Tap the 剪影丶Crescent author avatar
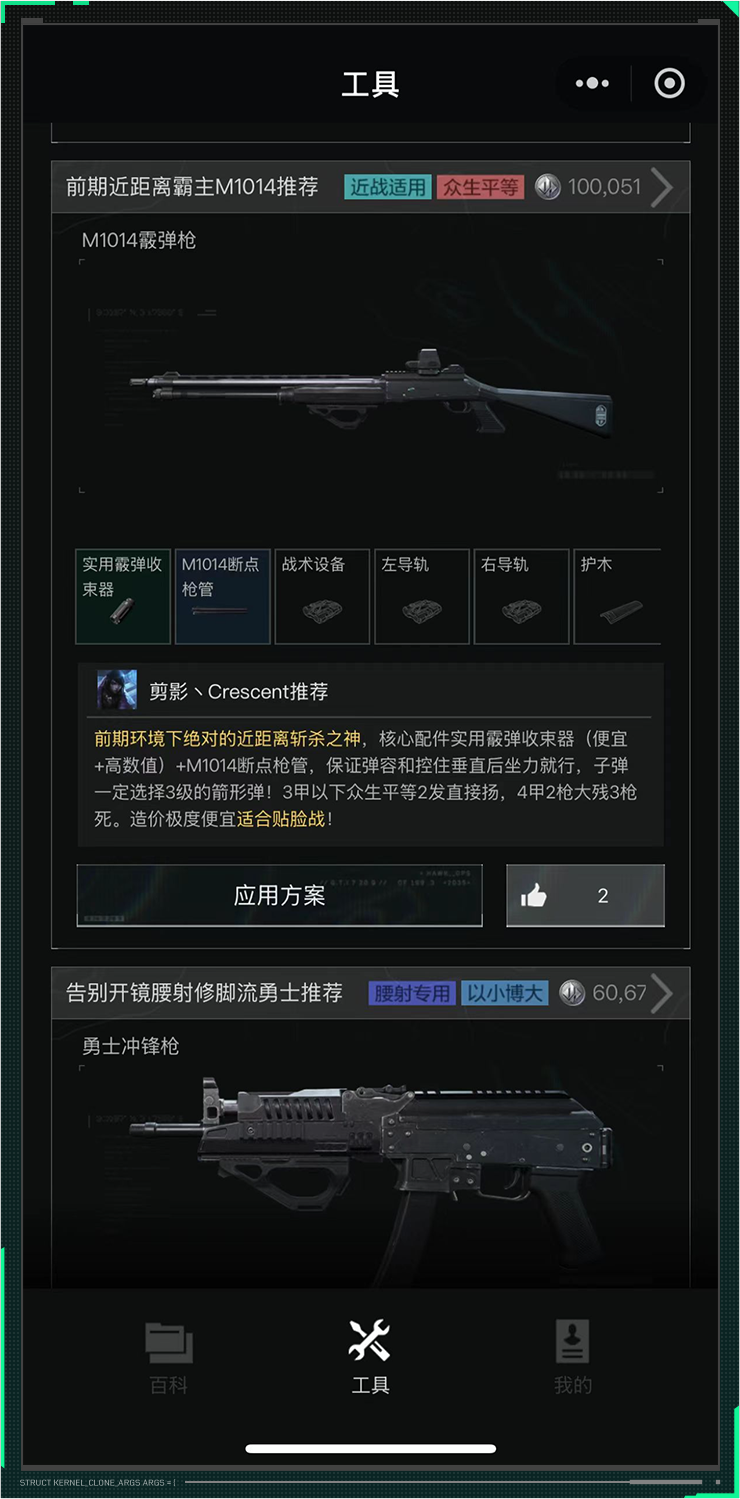 [117, 691]
